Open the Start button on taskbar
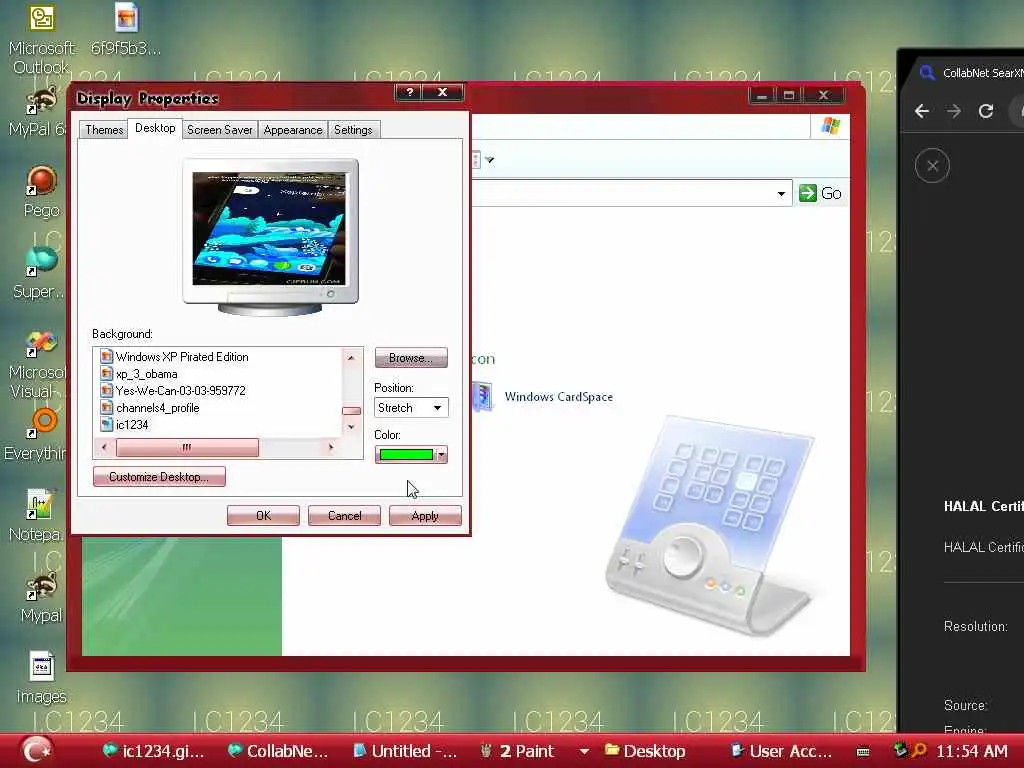1024x768 pixels. (37, 750)
